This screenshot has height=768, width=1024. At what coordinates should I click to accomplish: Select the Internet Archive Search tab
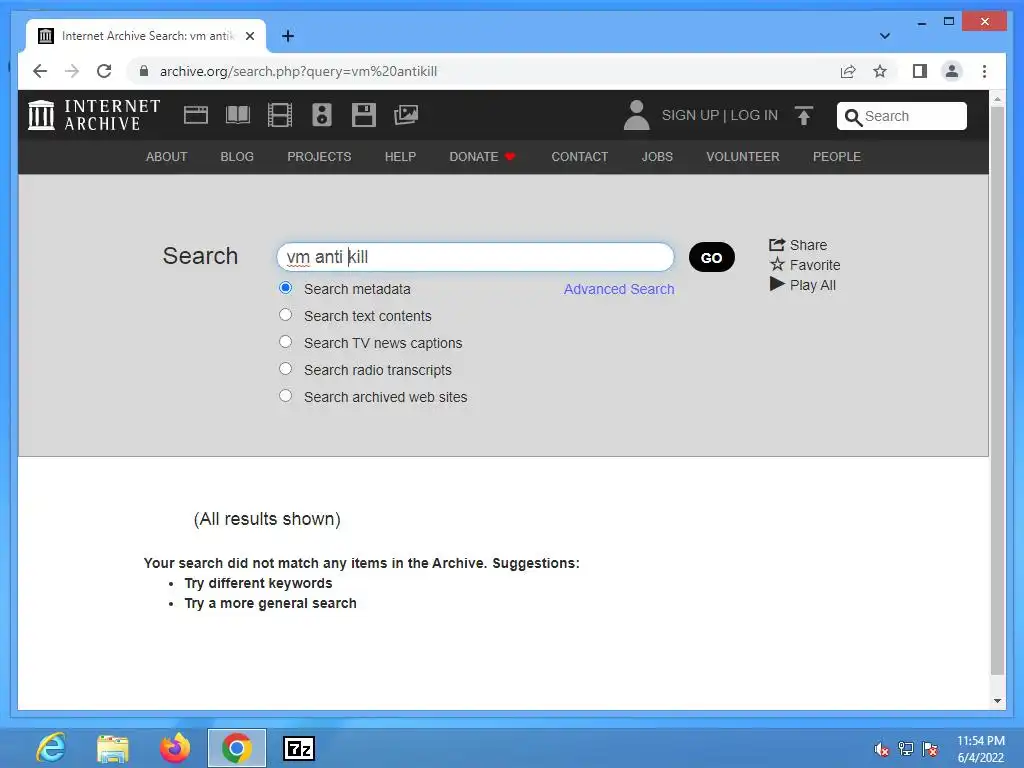pyautogui.click(x=146, y=36)
